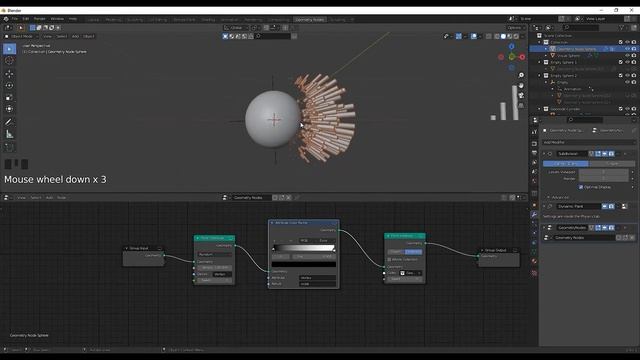640x360 pixels.
Task: Select the Add Cube tool
Action: click(9, 147)
